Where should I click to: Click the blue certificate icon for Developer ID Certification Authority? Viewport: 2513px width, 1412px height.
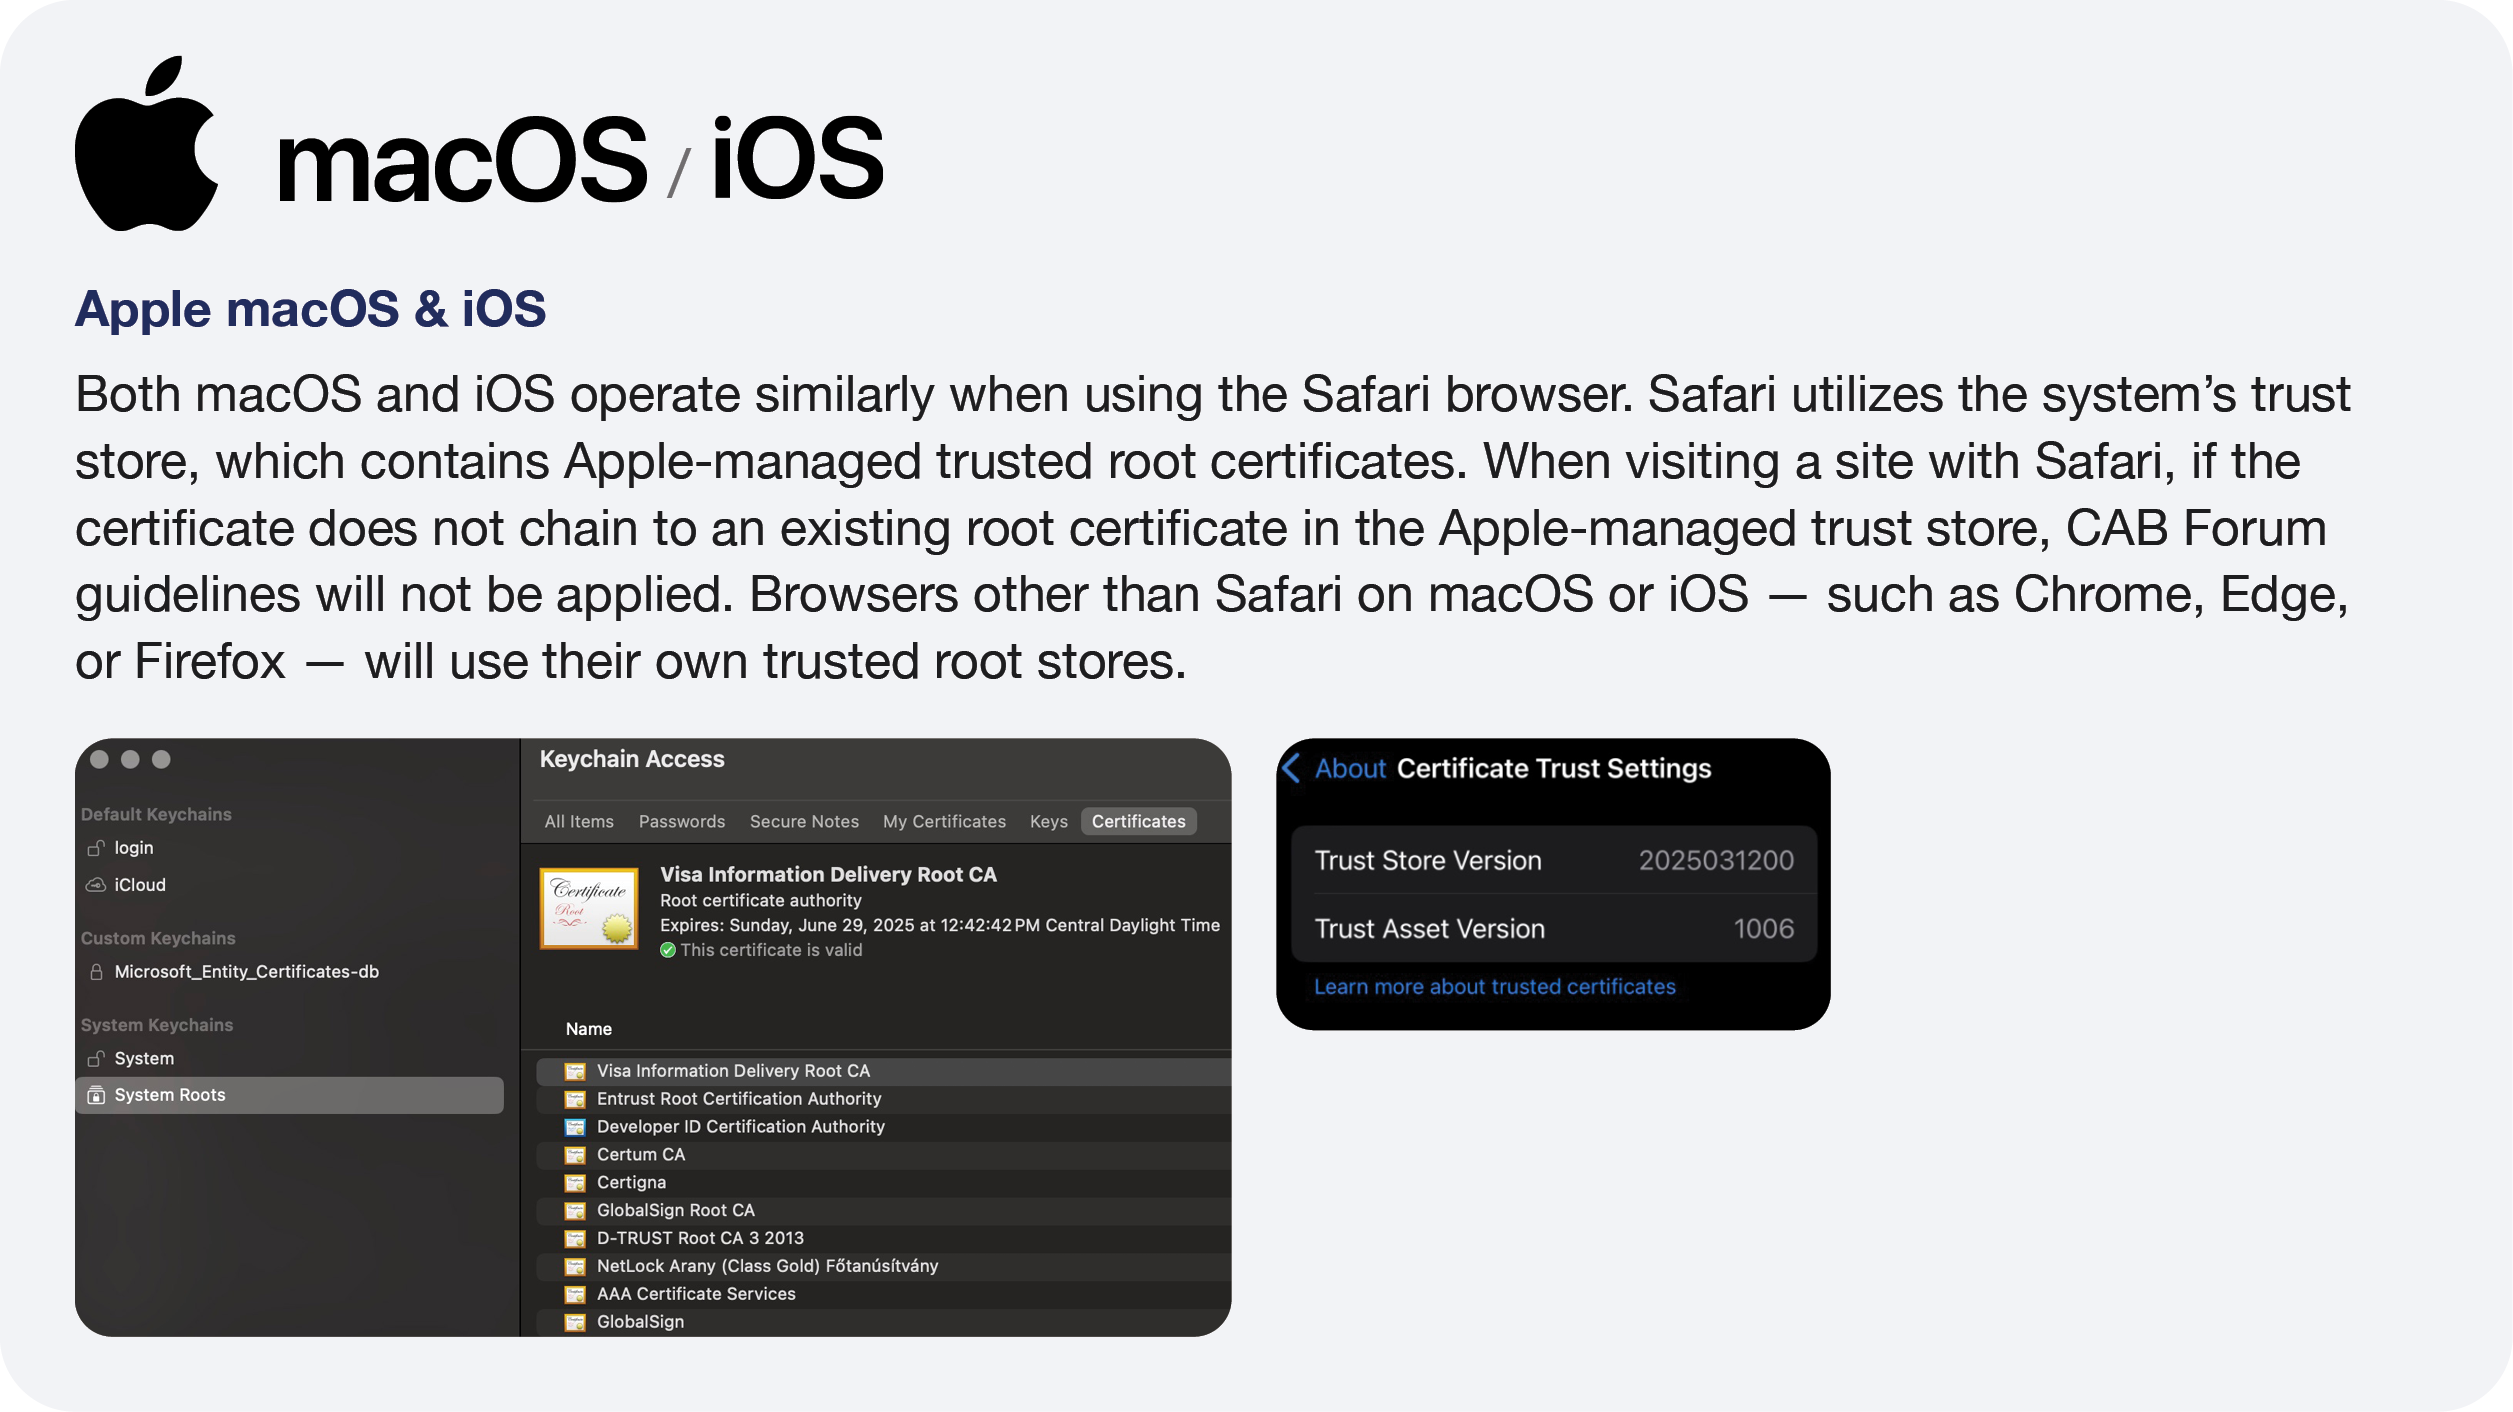pyautogui.click(x=575, y=1127)
